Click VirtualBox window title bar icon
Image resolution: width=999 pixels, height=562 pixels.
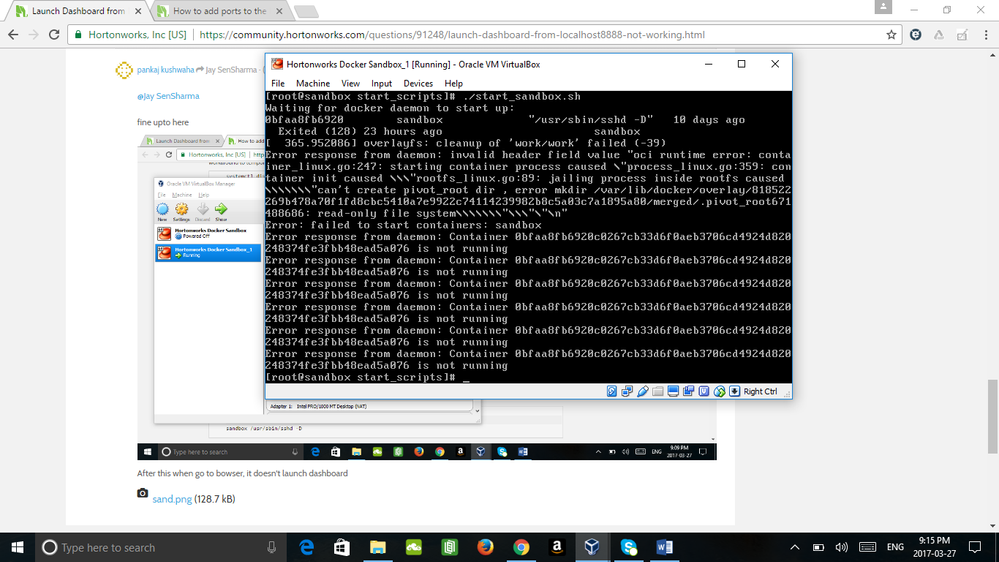tap(277, 64)
